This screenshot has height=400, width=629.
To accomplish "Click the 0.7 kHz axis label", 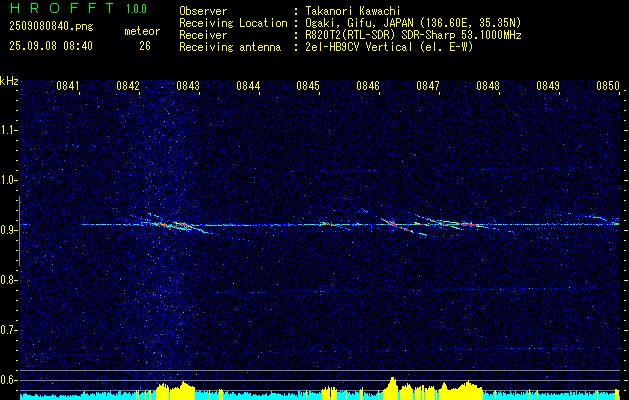I will [x=9, y=330].
